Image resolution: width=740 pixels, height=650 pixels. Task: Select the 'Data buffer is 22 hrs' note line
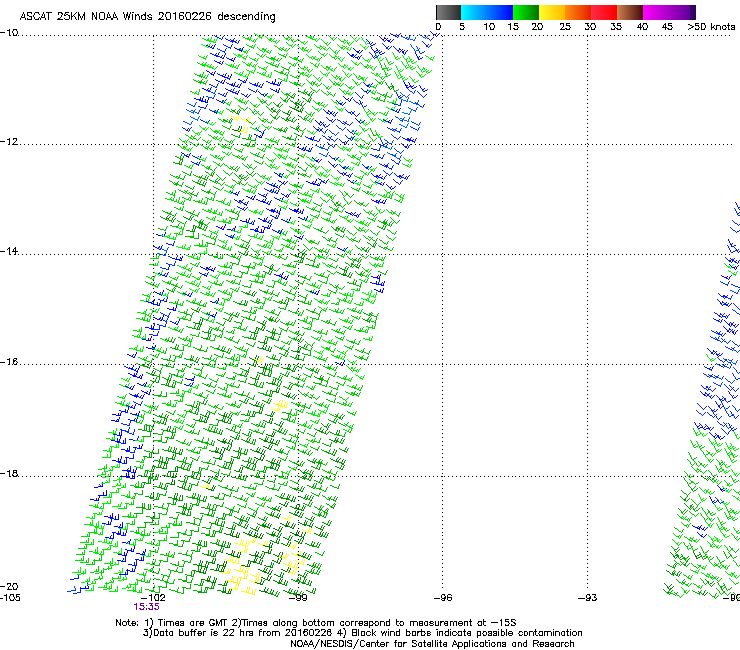click(x=362, y=633)
